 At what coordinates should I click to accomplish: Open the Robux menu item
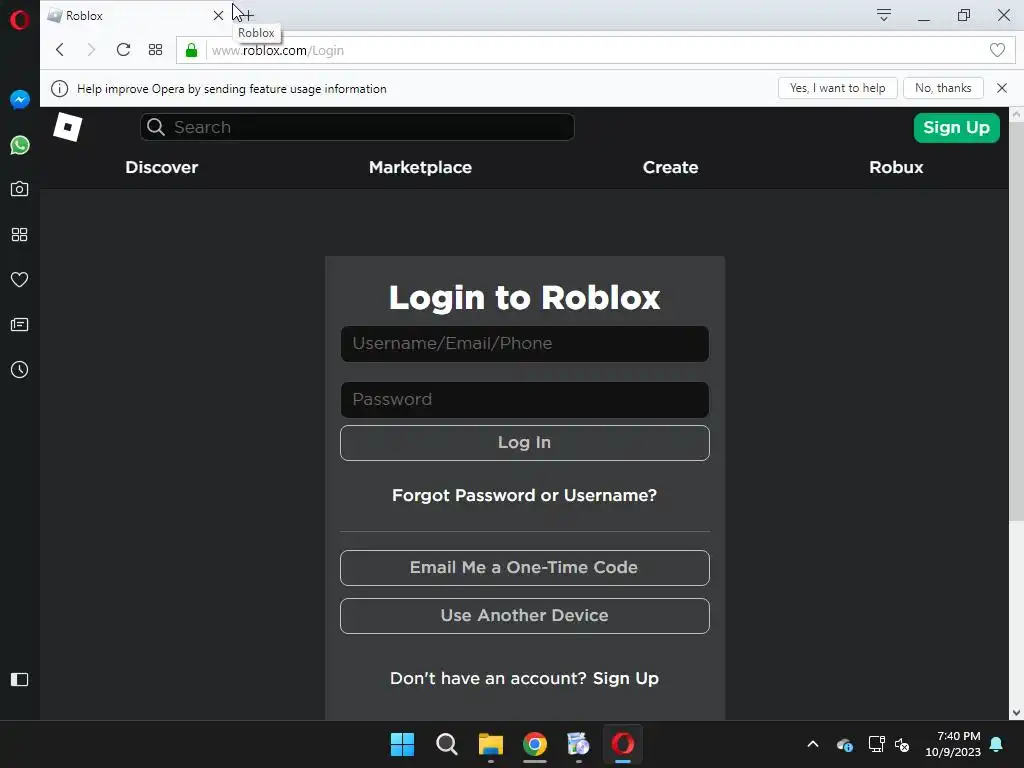pos(896,167)
